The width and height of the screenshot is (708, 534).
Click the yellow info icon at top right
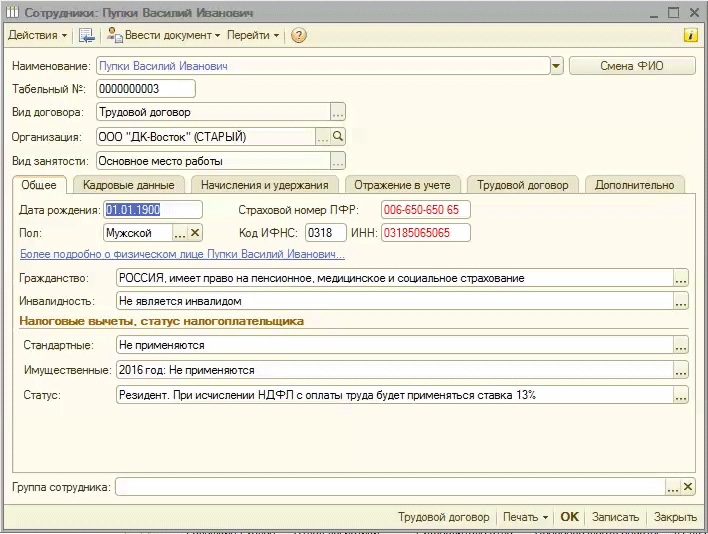coord(690,35)
